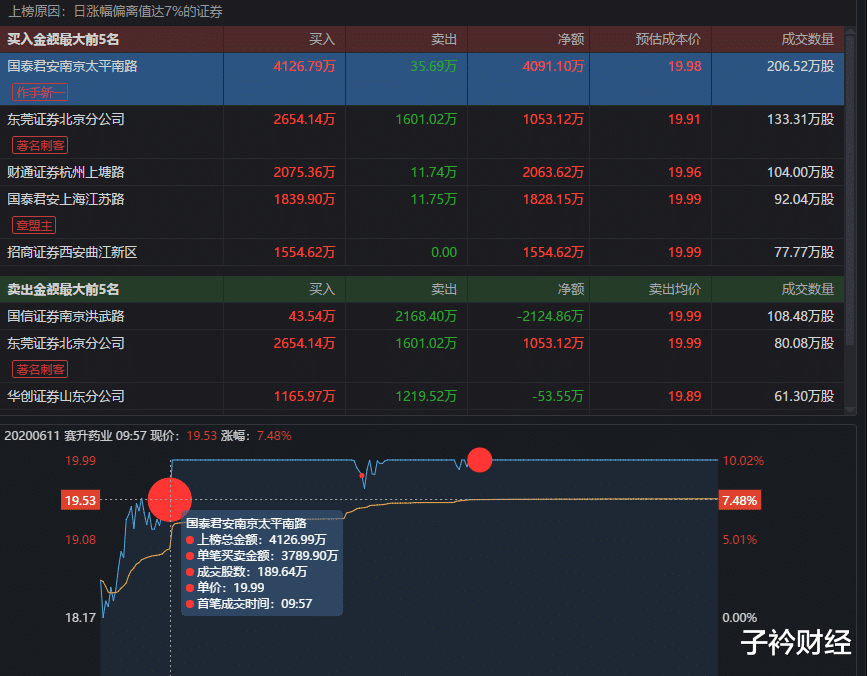Click the 章盟主 tag under 国泰君安上海江苏路

coord(34,225)
